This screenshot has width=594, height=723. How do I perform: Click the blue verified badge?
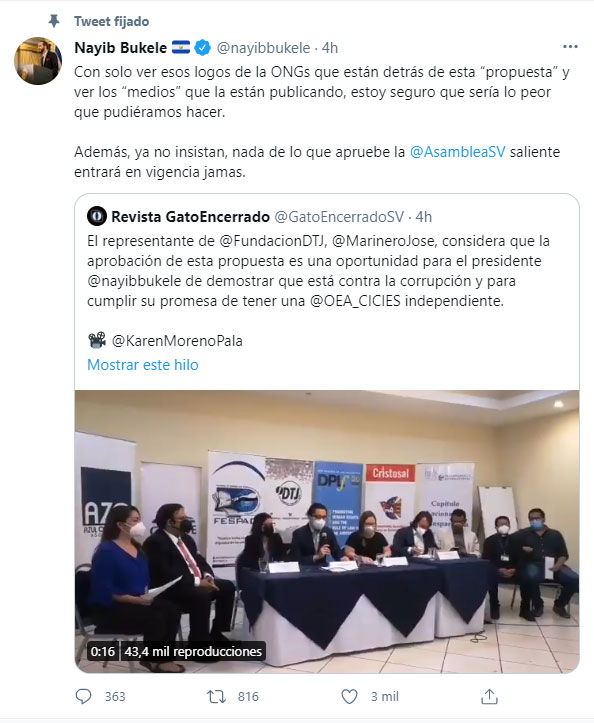pos(202,47)
